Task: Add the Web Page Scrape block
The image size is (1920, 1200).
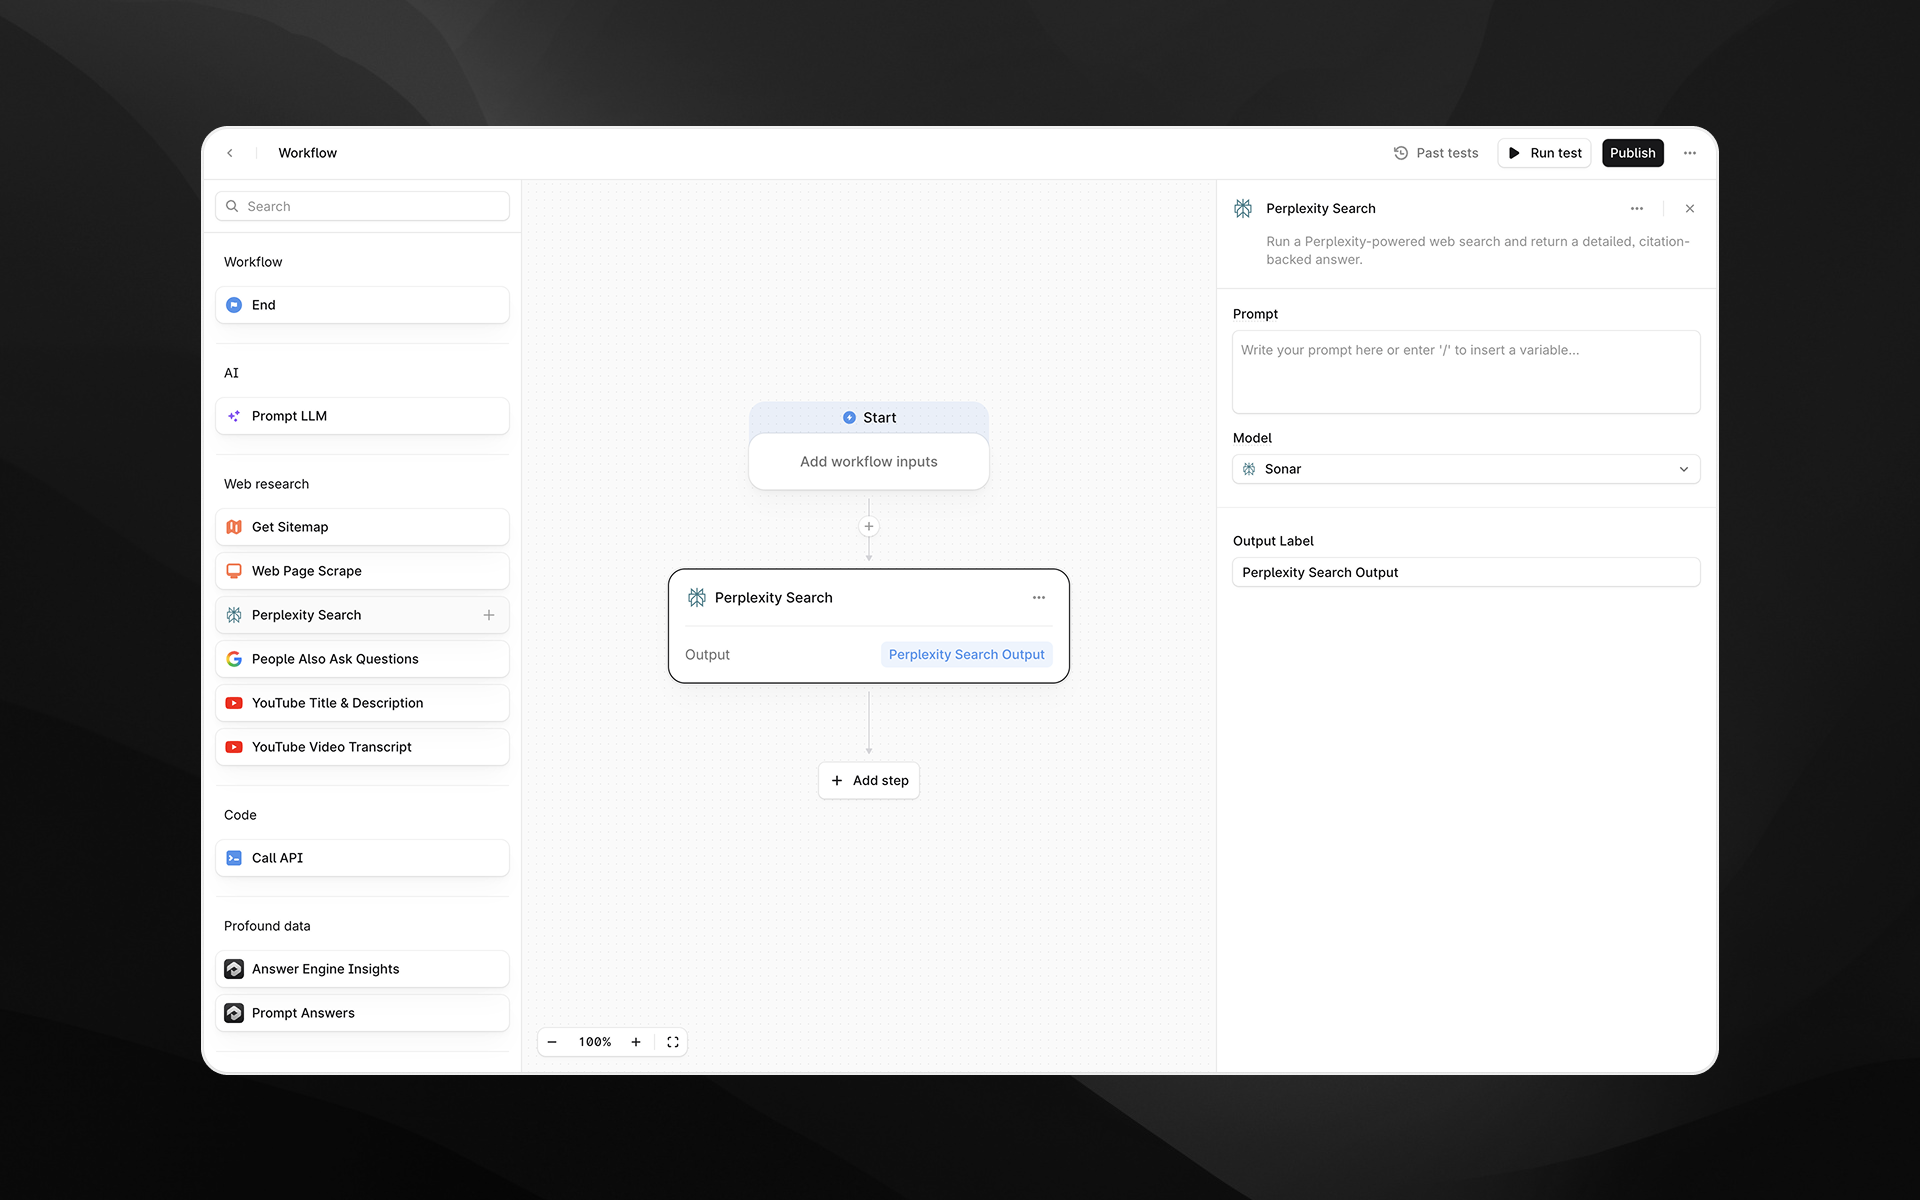Action: point(362,571)
